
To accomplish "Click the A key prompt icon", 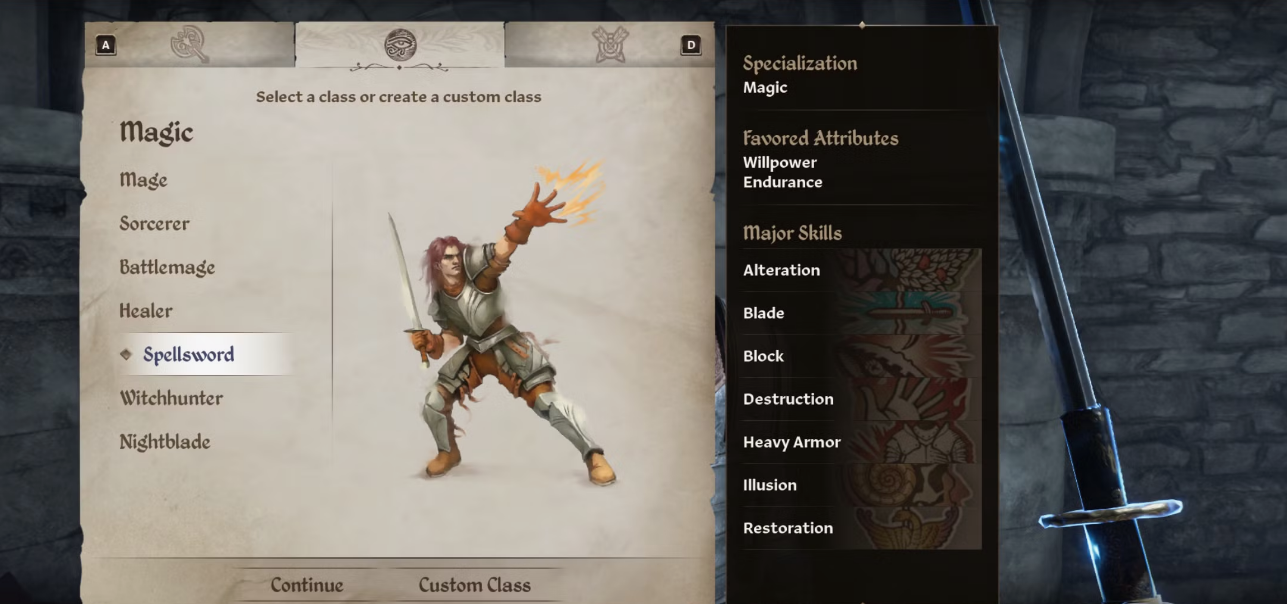I will pos(105,45).
